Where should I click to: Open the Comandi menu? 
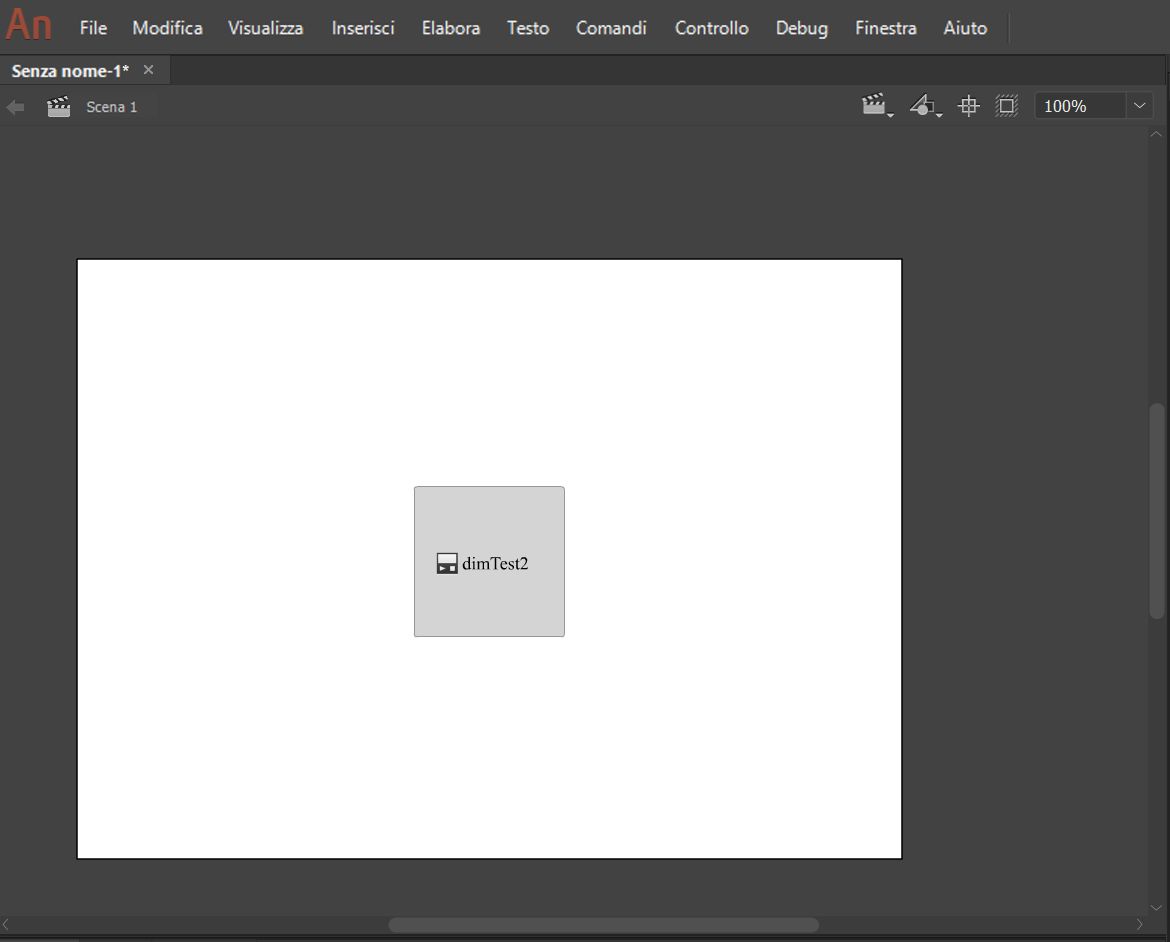(611, 28)
